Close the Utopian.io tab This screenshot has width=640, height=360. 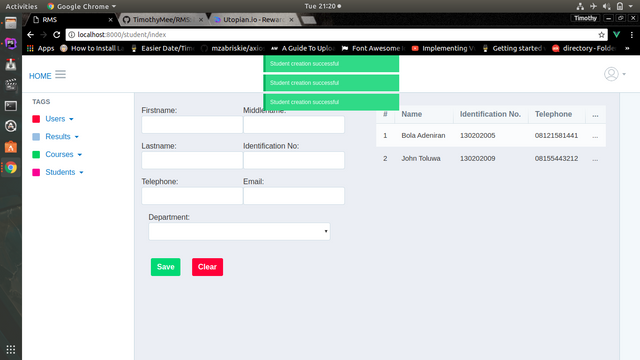tap(291, 20)
